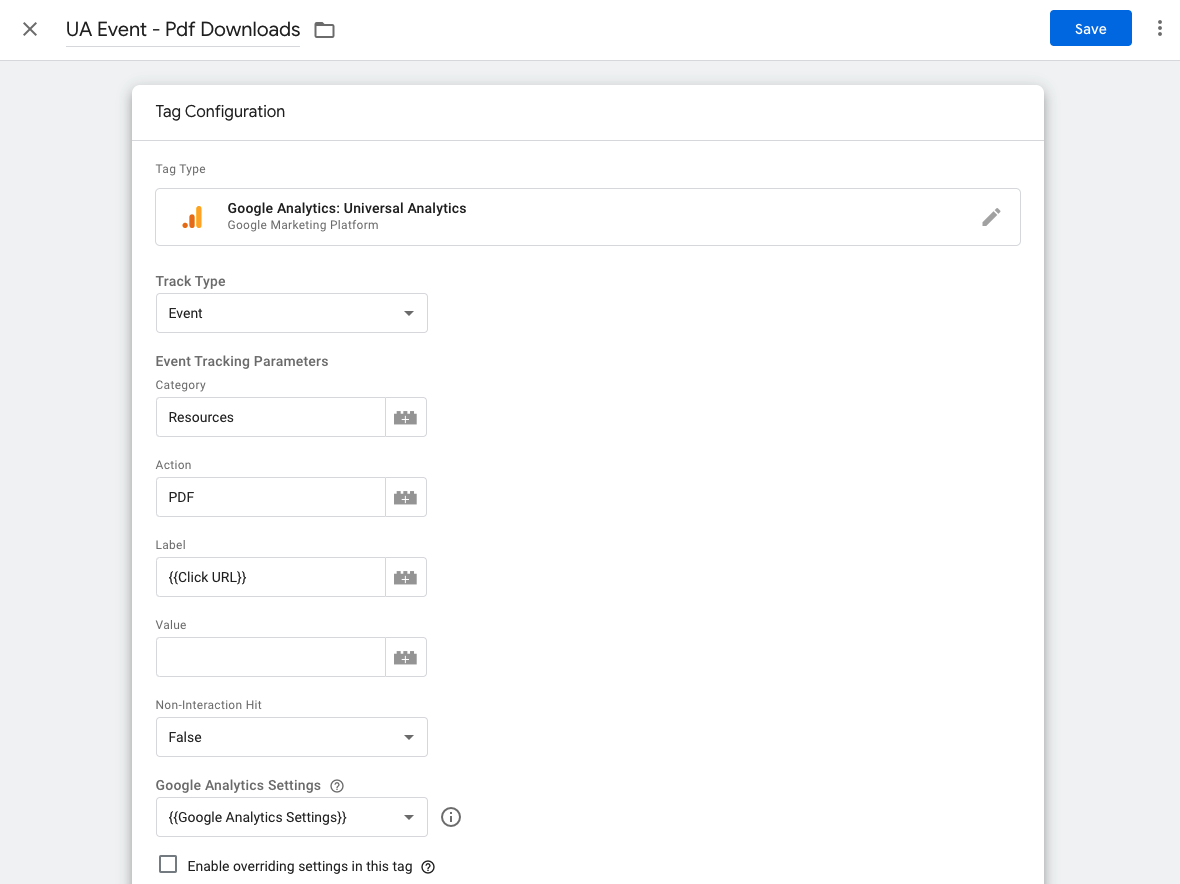Image resolution: width=1180 pixels, height=884 pixels.
Task: Insert variable into the Label field
Action: 406,577
